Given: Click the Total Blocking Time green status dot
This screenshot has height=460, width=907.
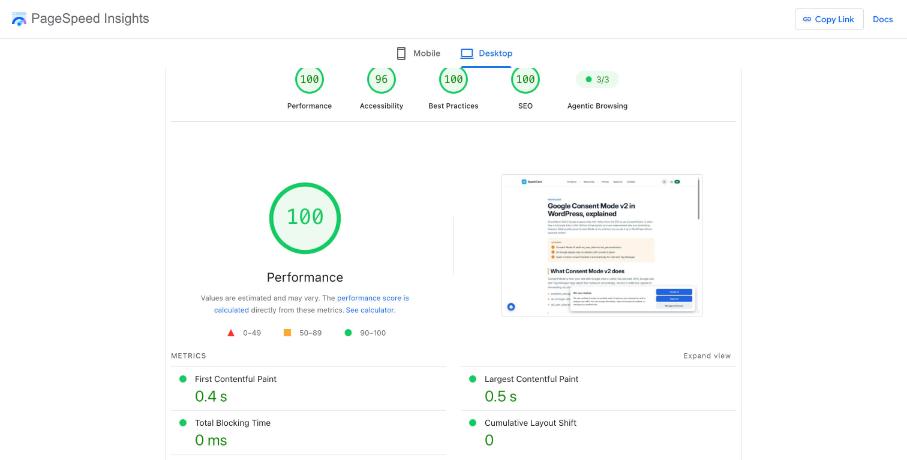Looking at the screenshot, I should (x=183, y=423).
